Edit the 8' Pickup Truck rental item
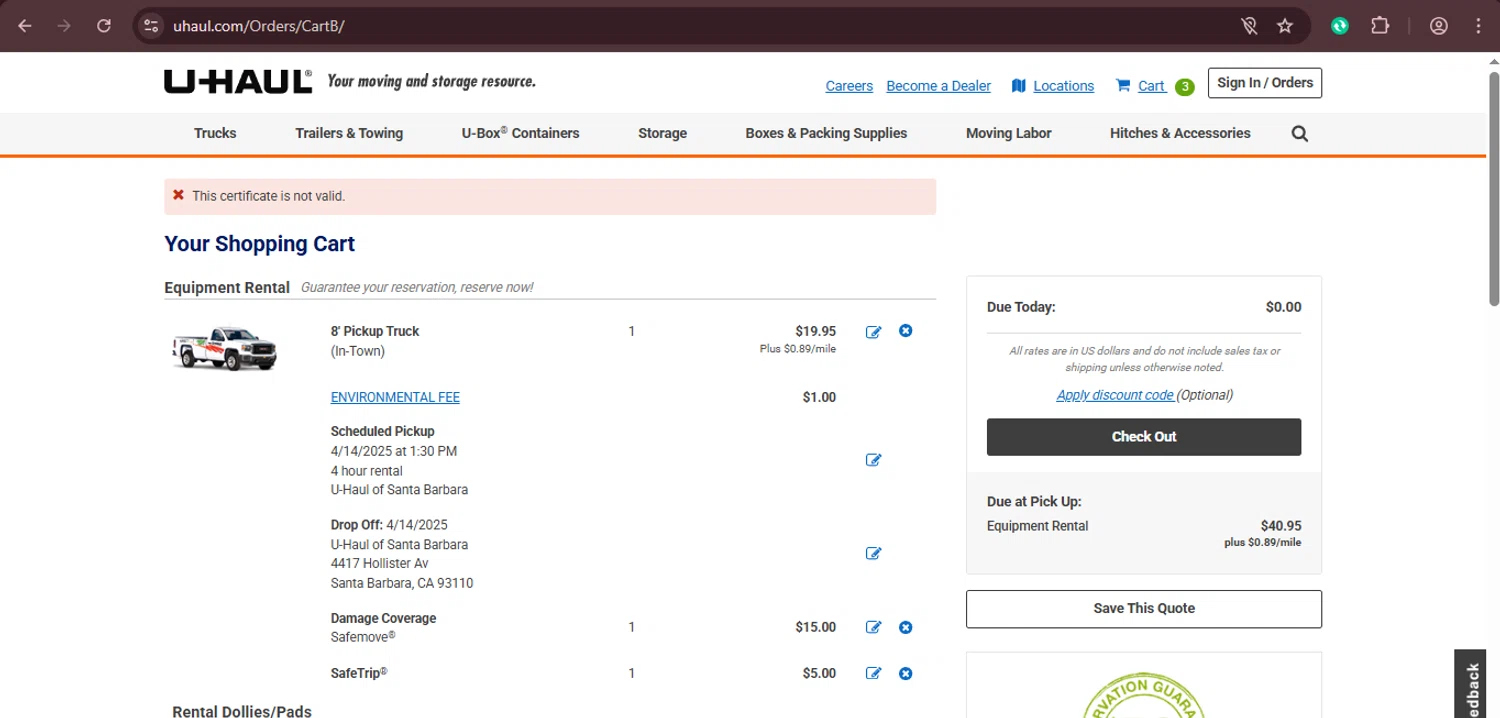This screenshot has width=1500, height=718. (873, 332)
